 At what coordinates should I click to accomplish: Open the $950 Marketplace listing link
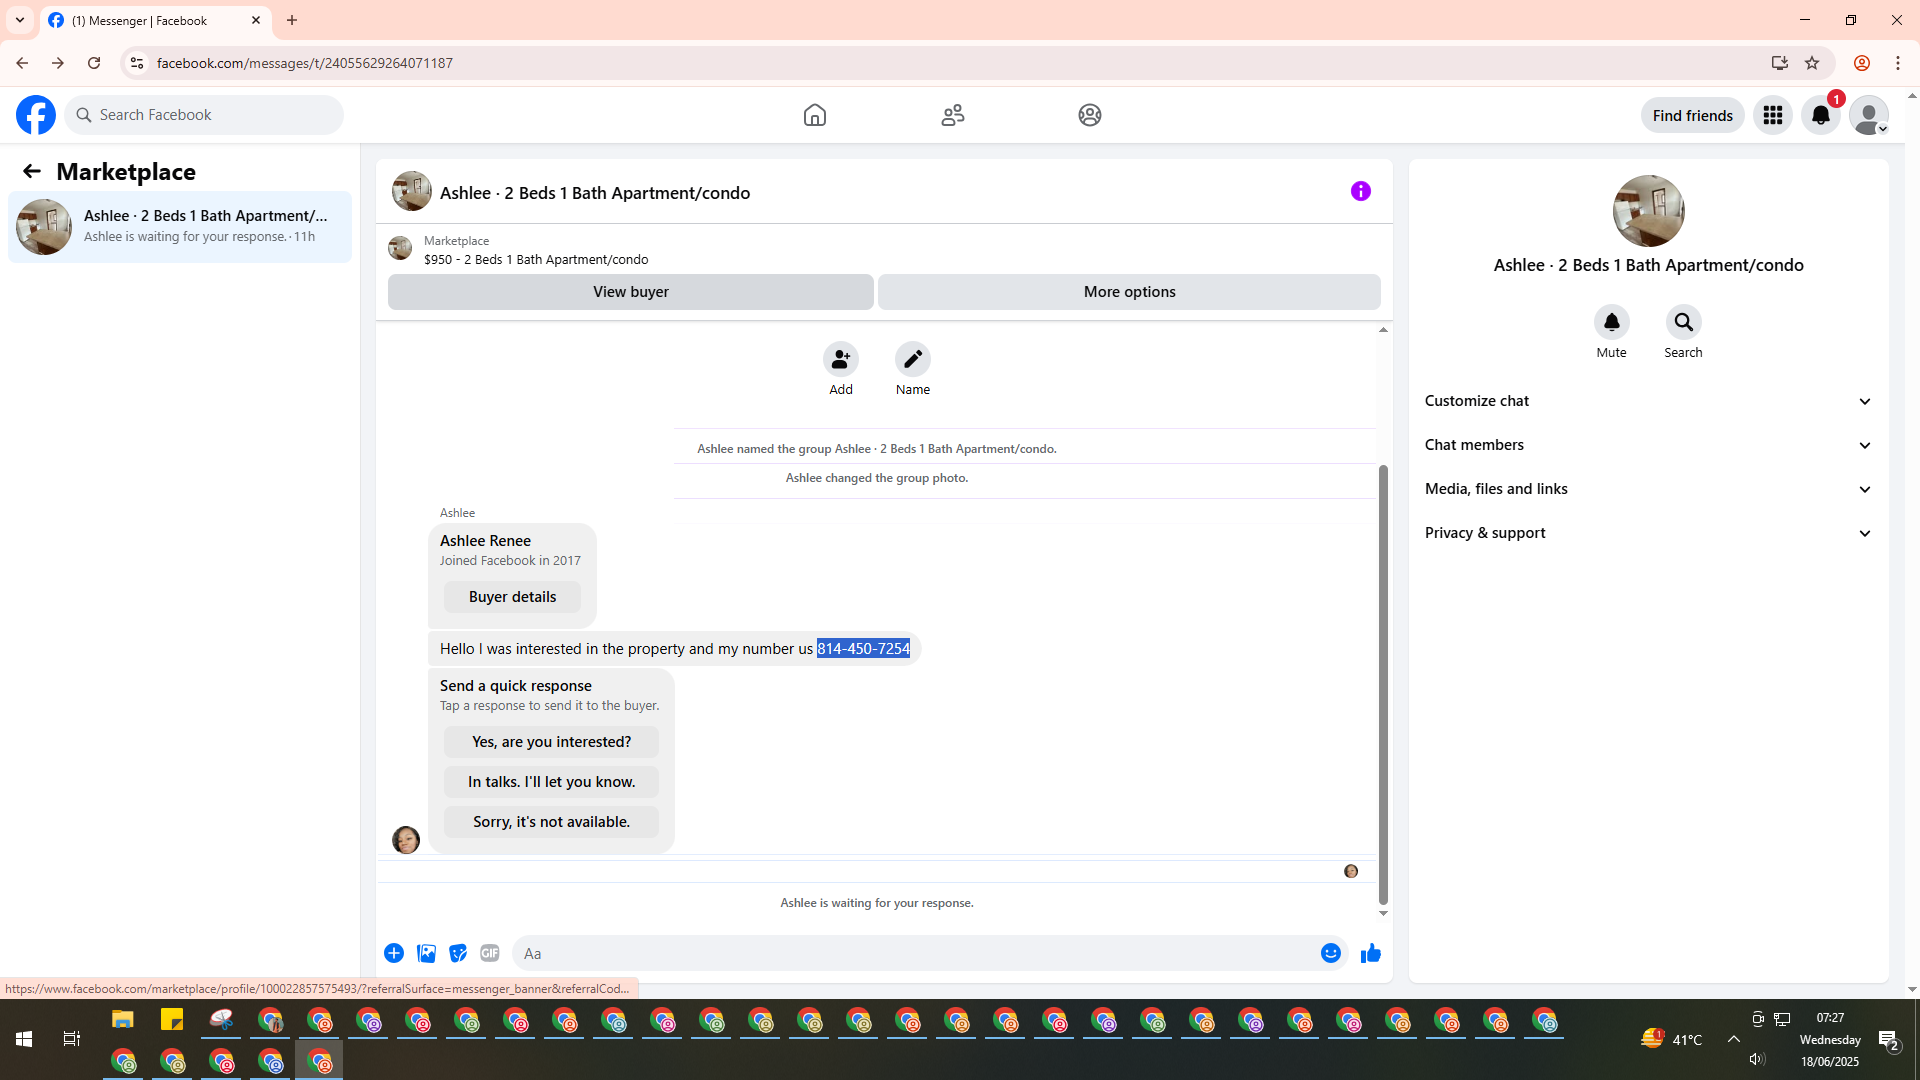pos(536,259)
